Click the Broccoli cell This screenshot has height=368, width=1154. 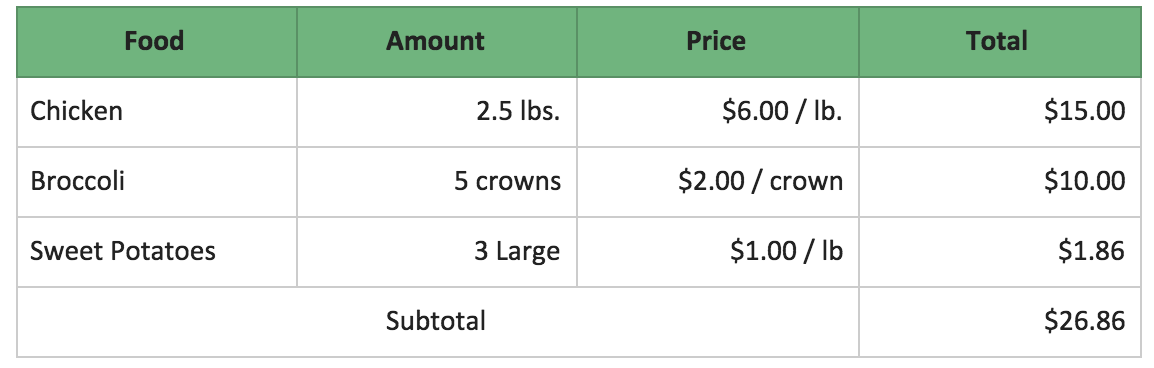point(157,182)
